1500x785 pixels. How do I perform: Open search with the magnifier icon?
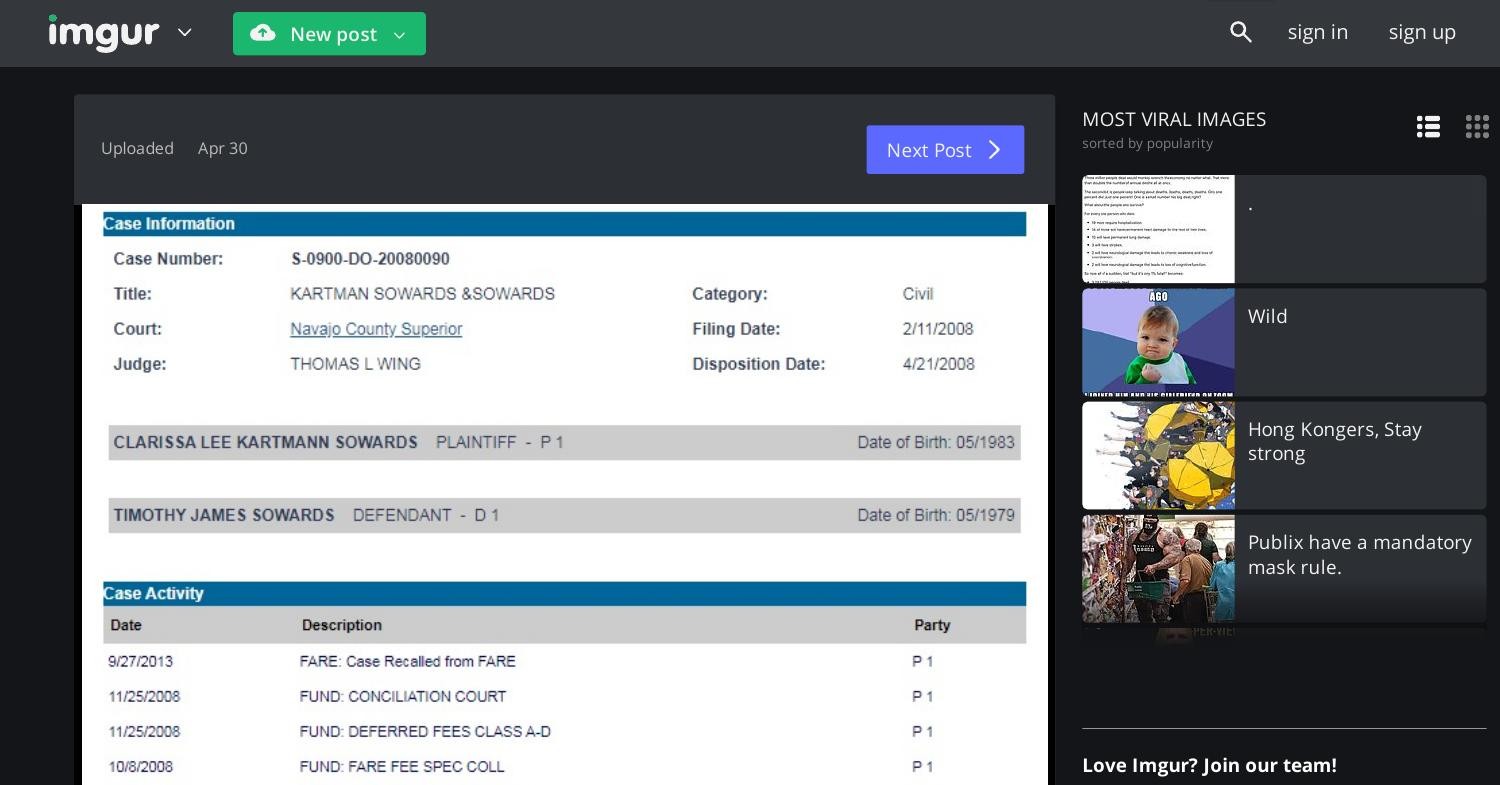coord(1240,32)
